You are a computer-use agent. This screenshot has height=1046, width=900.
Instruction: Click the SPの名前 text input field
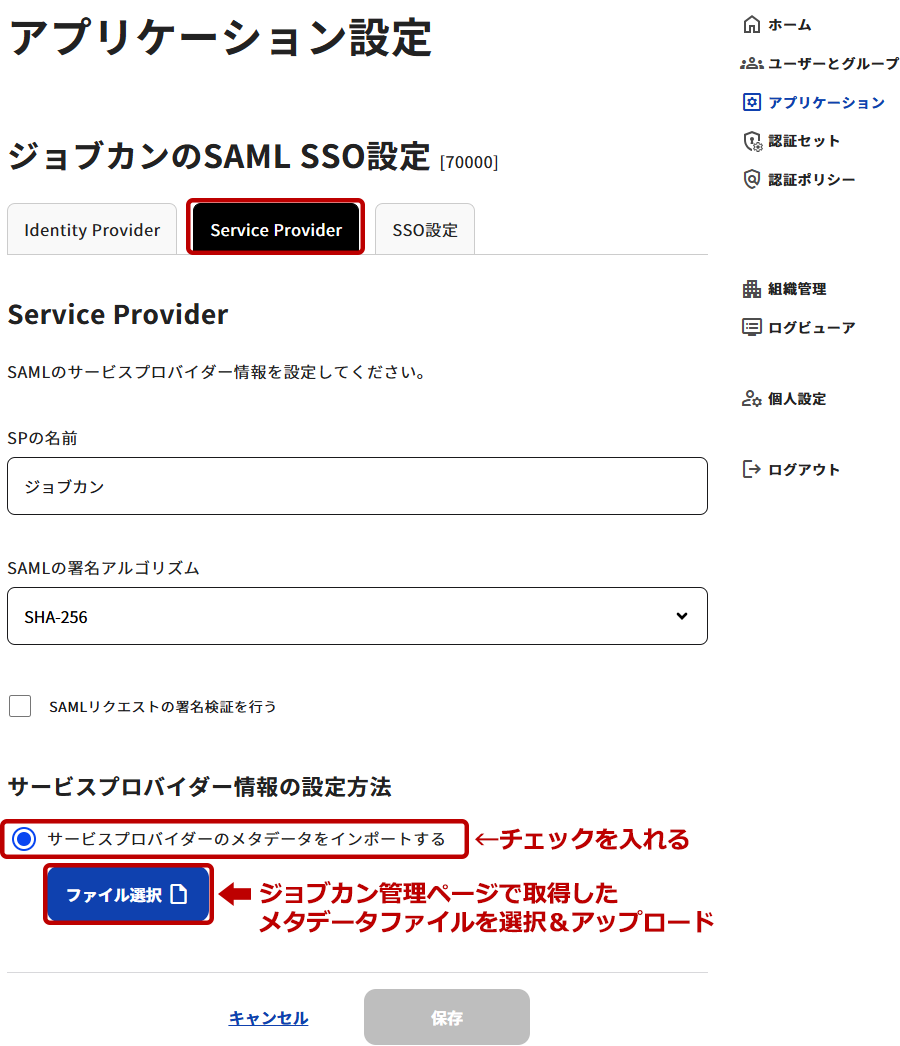357,487
